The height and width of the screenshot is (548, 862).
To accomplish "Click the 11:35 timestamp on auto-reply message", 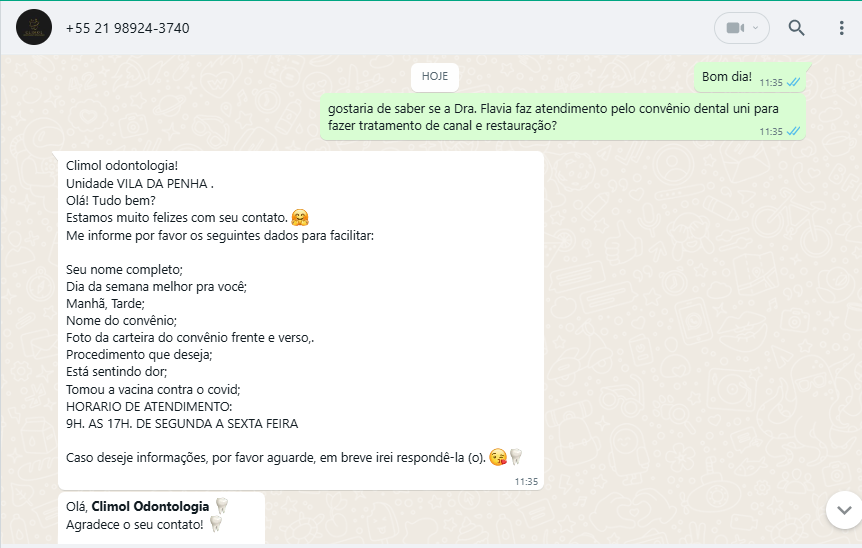I will coord(526,481).
